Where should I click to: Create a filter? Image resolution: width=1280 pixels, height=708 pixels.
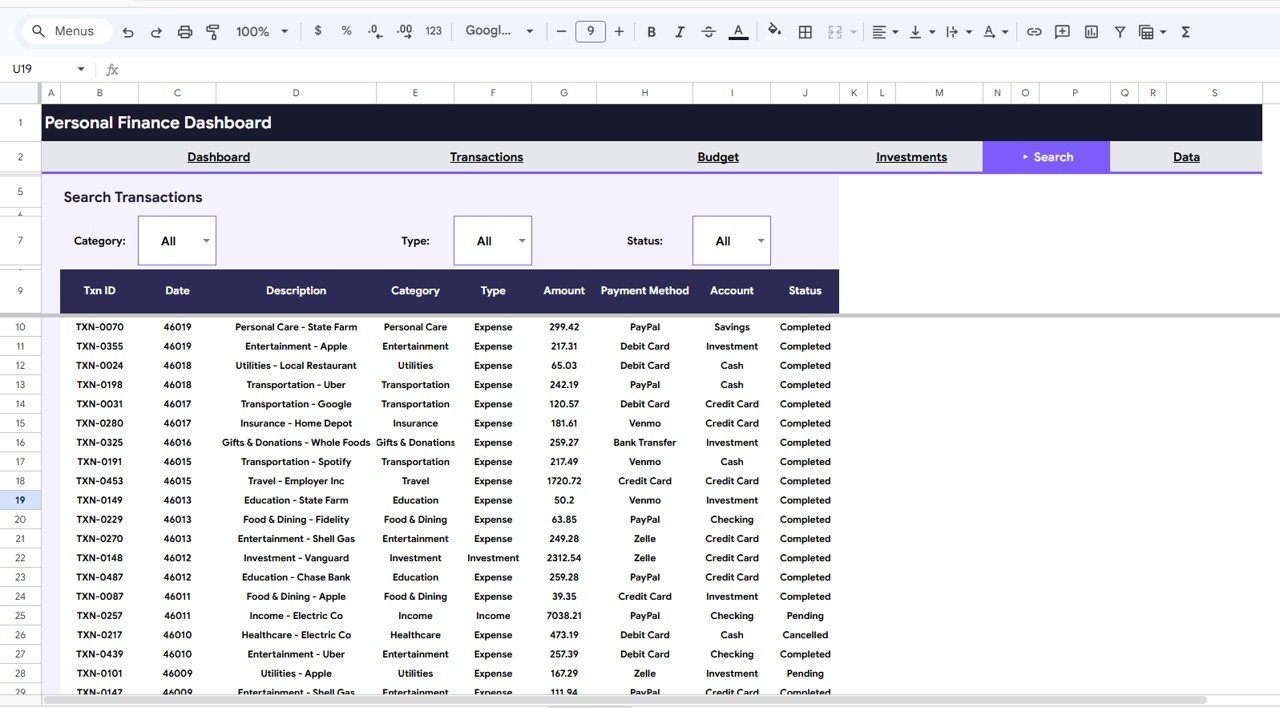click(x=1119, y=31)
